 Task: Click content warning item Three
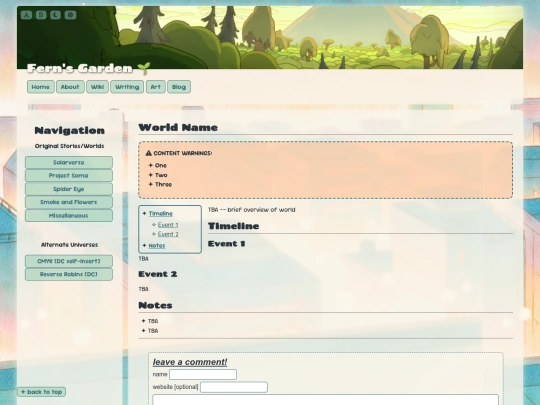163,184
